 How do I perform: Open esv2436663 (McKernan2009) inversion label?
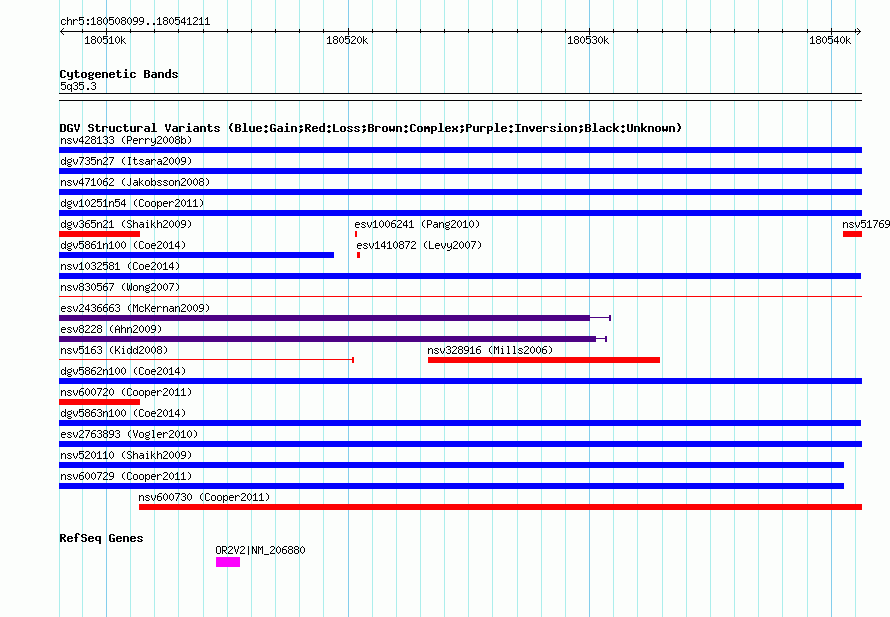(x=135, y=308)
